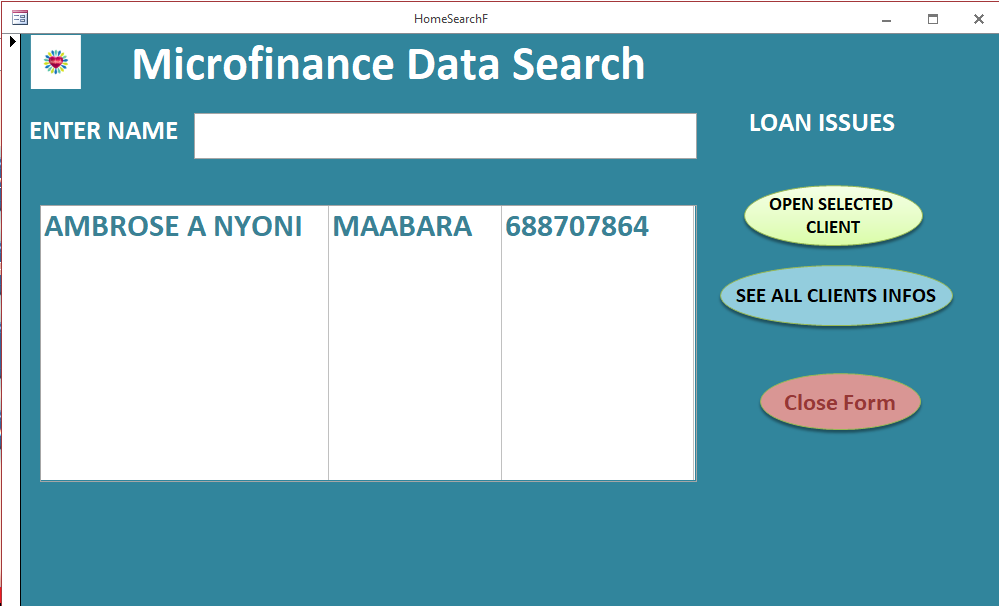Click the colorful logo image beside the heading

[x=56, y=63]
